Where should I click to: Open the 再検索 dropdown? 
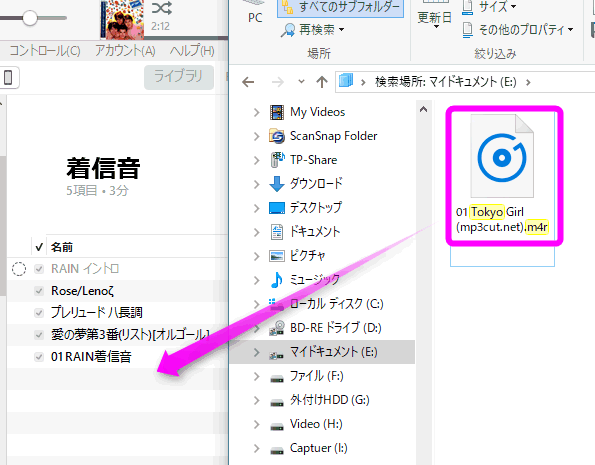(x=313, y=30)
